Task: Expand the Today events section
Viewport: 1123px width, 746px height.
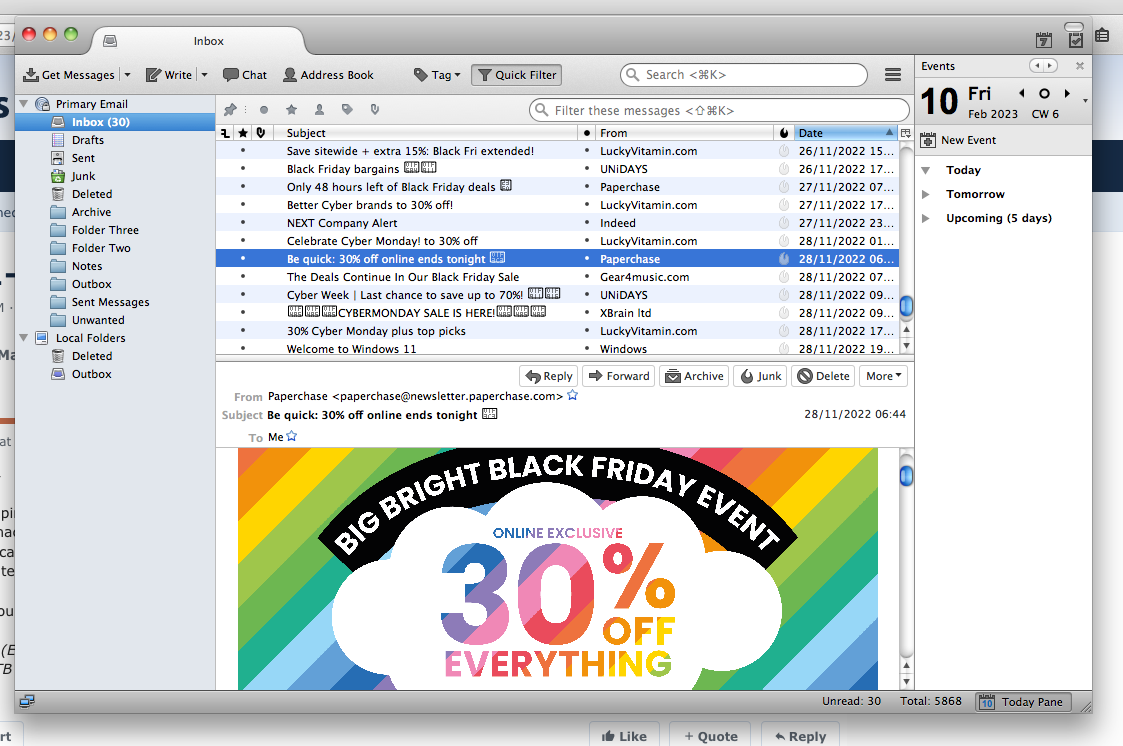Action: [925, 170]
